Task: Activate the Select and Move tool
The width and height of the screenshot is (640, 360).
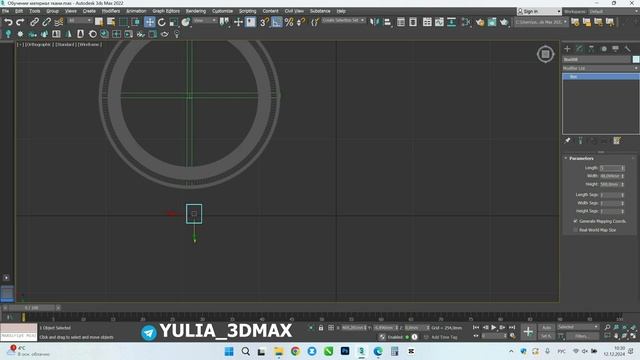Action: pyautogui.click(x=150, y=22)
